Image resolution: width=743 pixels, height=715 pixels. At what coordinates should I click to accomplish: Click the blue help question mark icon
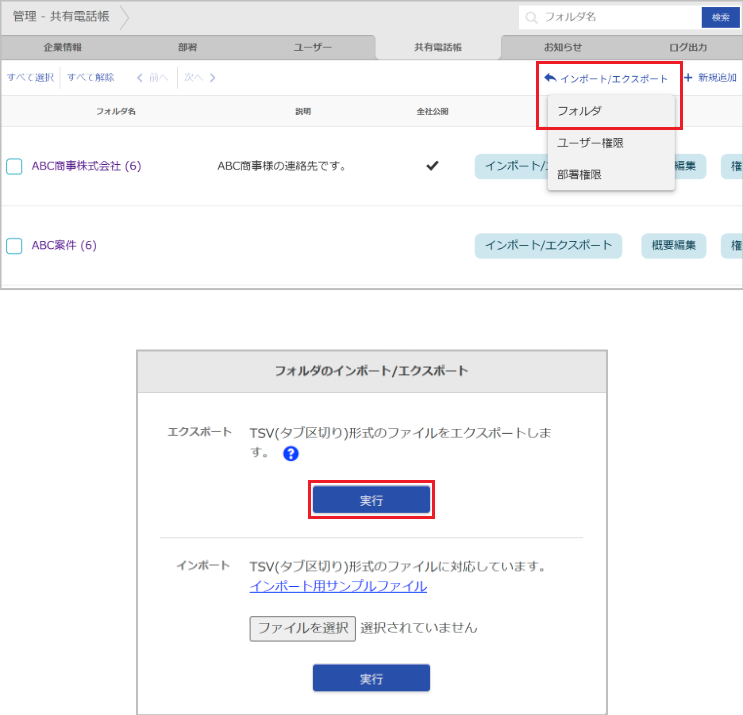[x=291, y=454]
